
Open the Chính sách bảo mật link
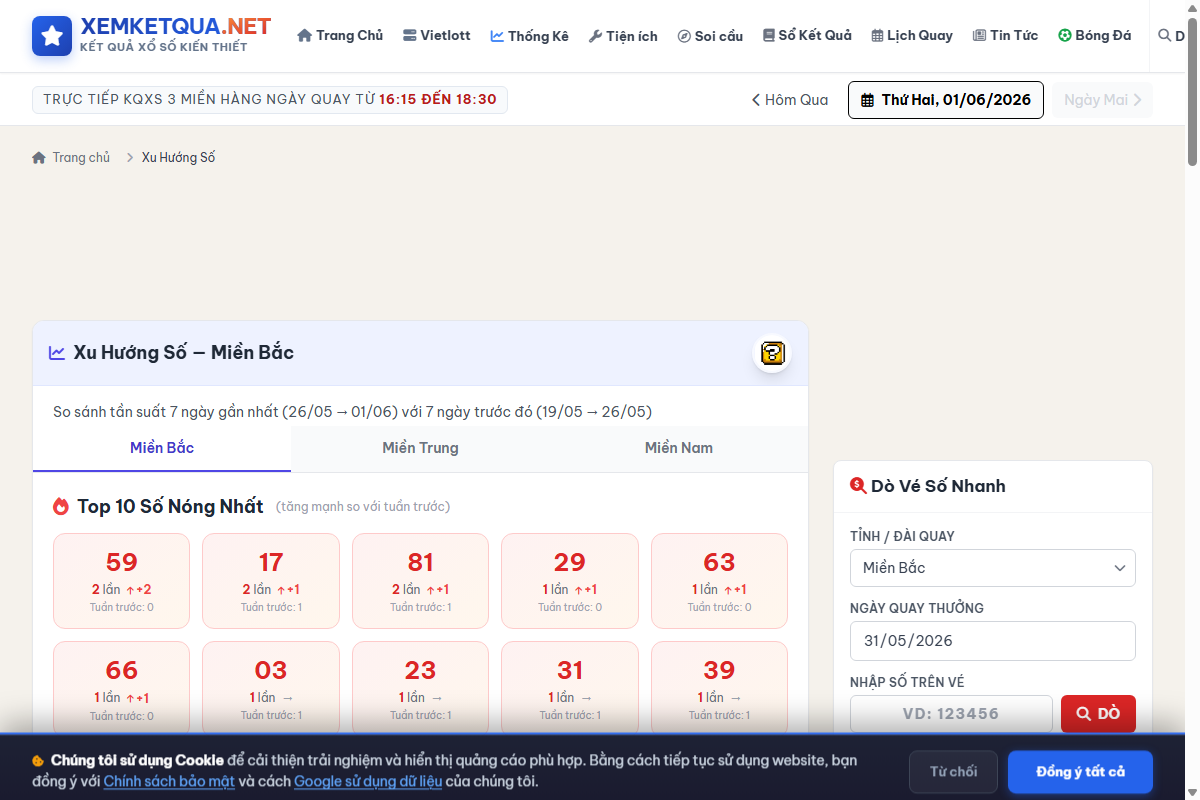pos(169,781)
